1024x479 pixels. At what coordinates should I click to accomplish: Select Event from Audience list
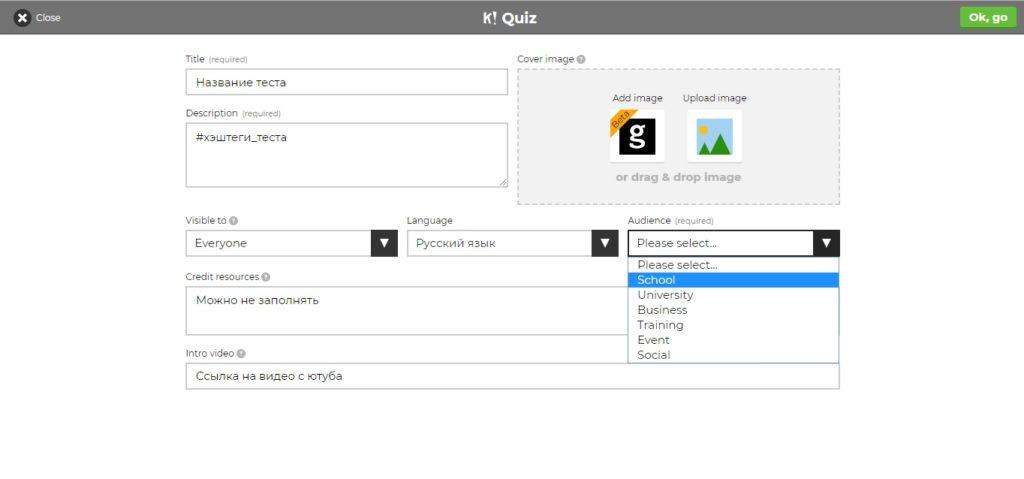733,340
